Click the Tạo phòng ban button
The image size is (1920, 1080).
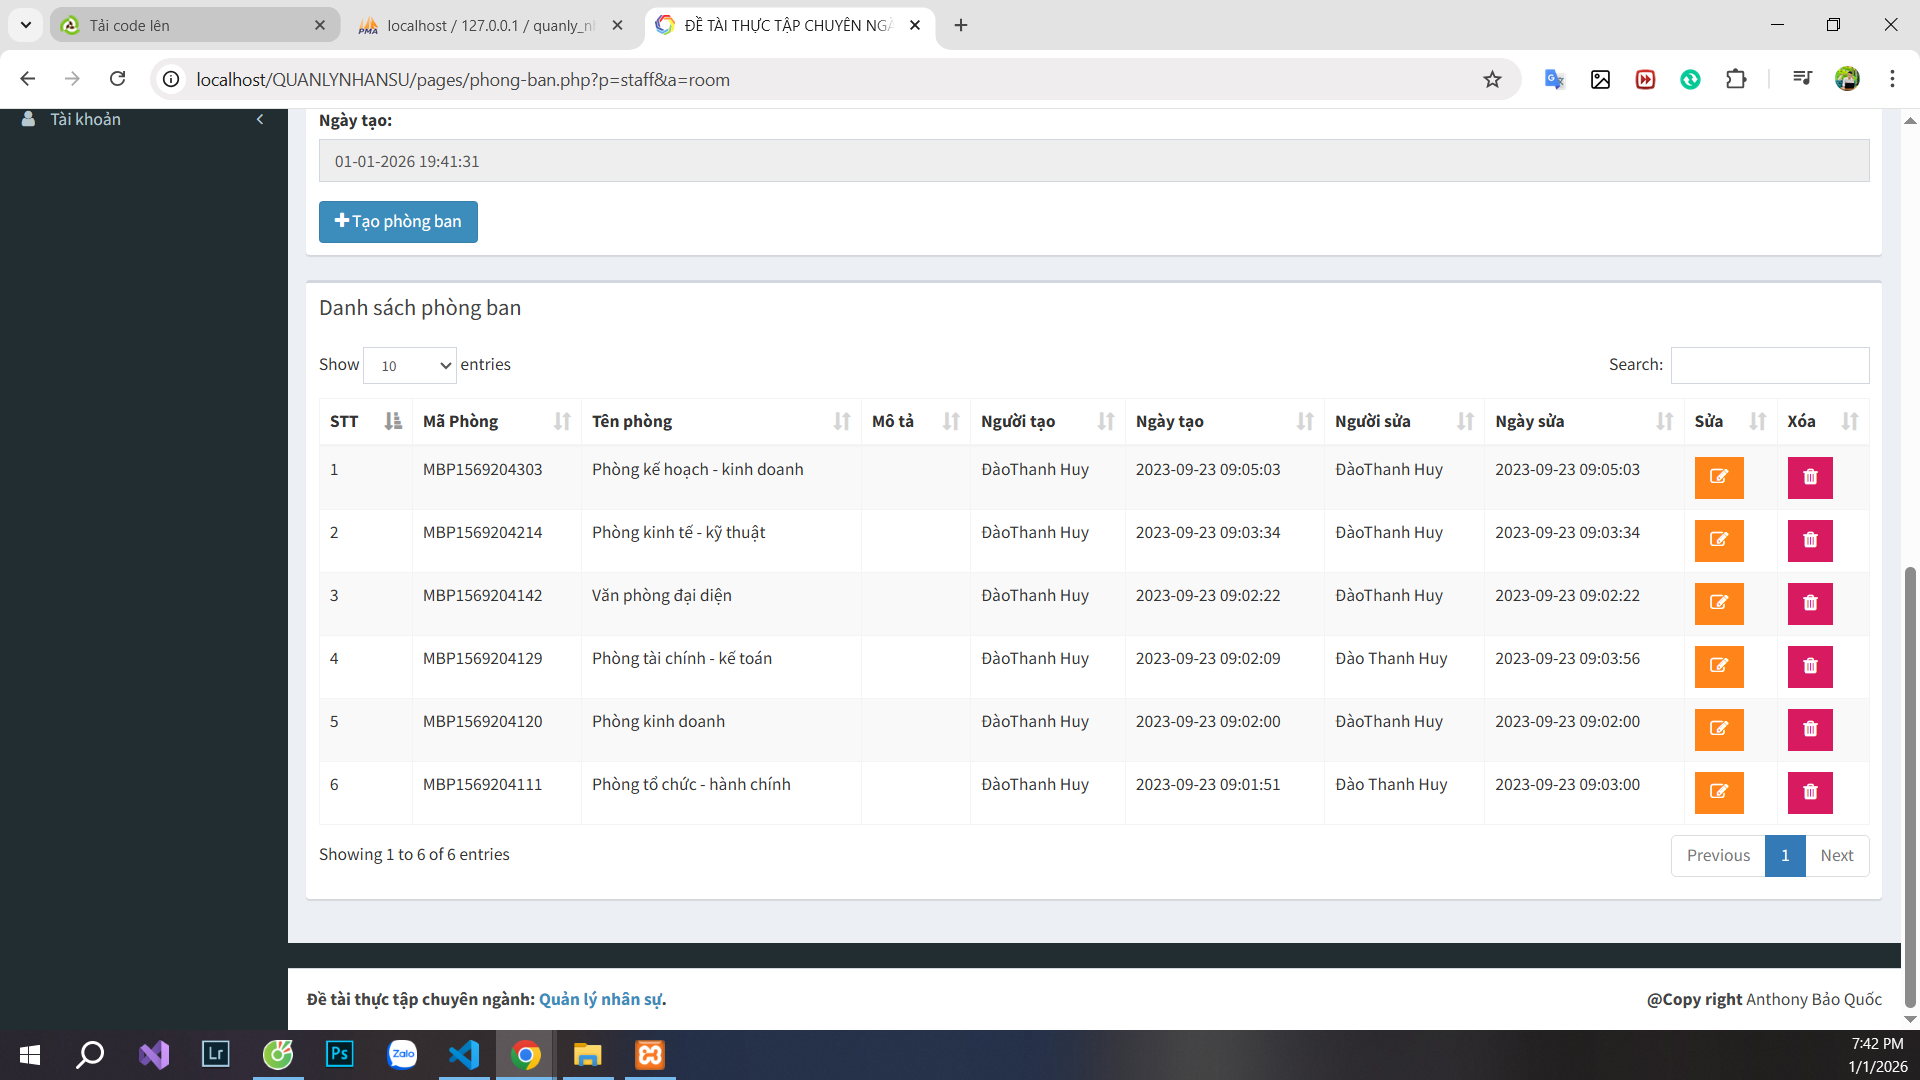click(398, 222)
